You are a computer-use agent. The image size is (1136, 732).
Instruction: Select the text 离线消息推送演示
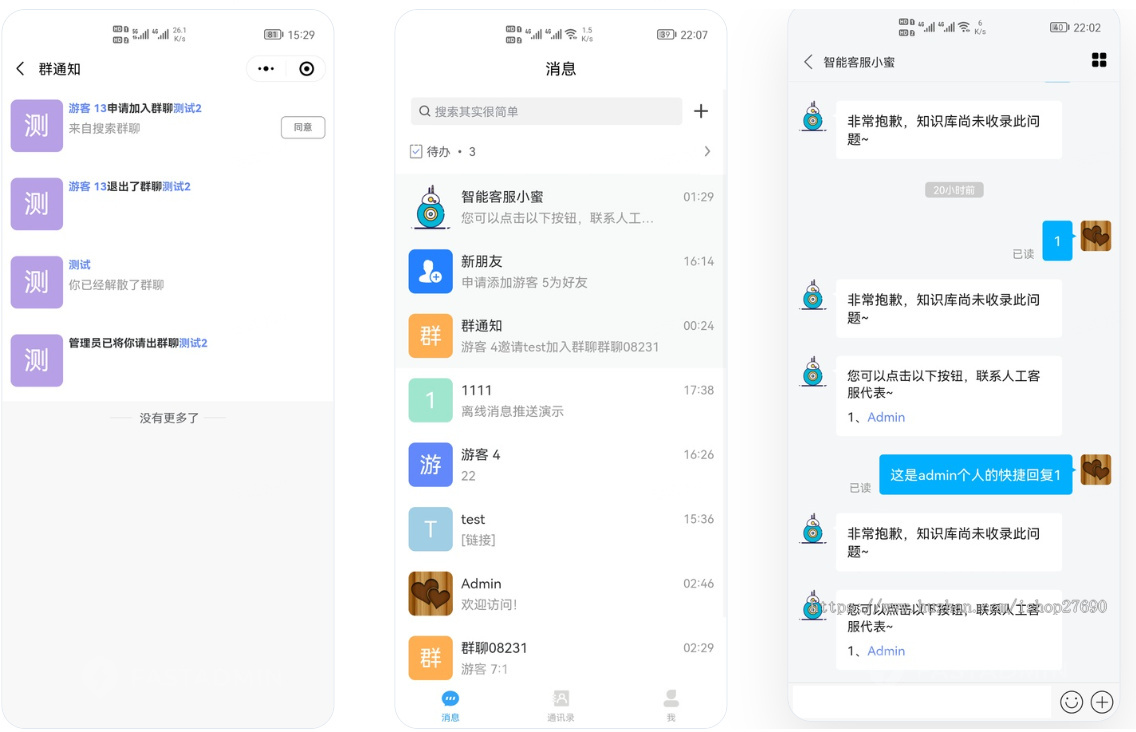point(512,411)
